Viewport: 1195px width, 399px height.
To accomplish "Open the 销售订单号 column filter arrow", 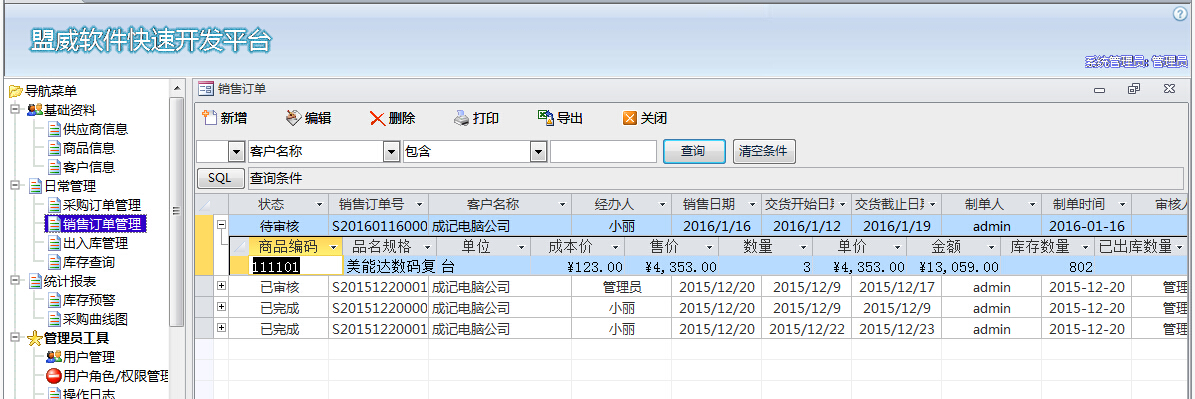I will point(419,205).
